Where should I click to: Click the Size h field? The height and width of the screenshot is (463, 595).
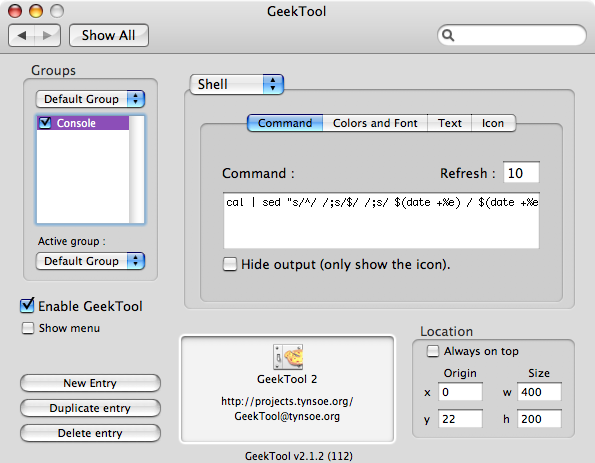[539, 419]
